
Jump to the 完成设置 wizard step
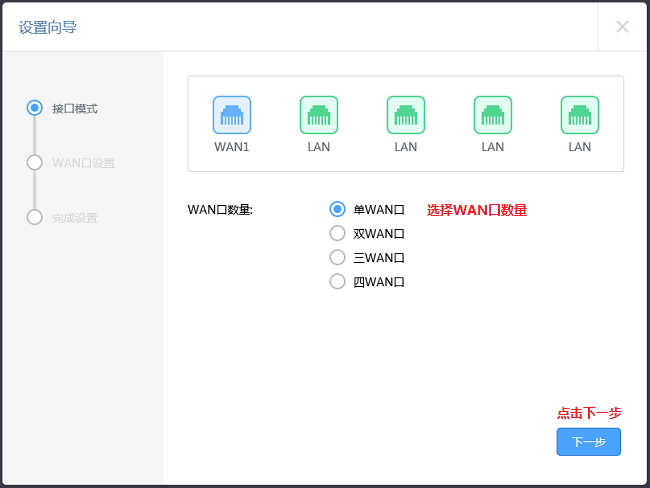pyautogui.click(x=75, y=218)
